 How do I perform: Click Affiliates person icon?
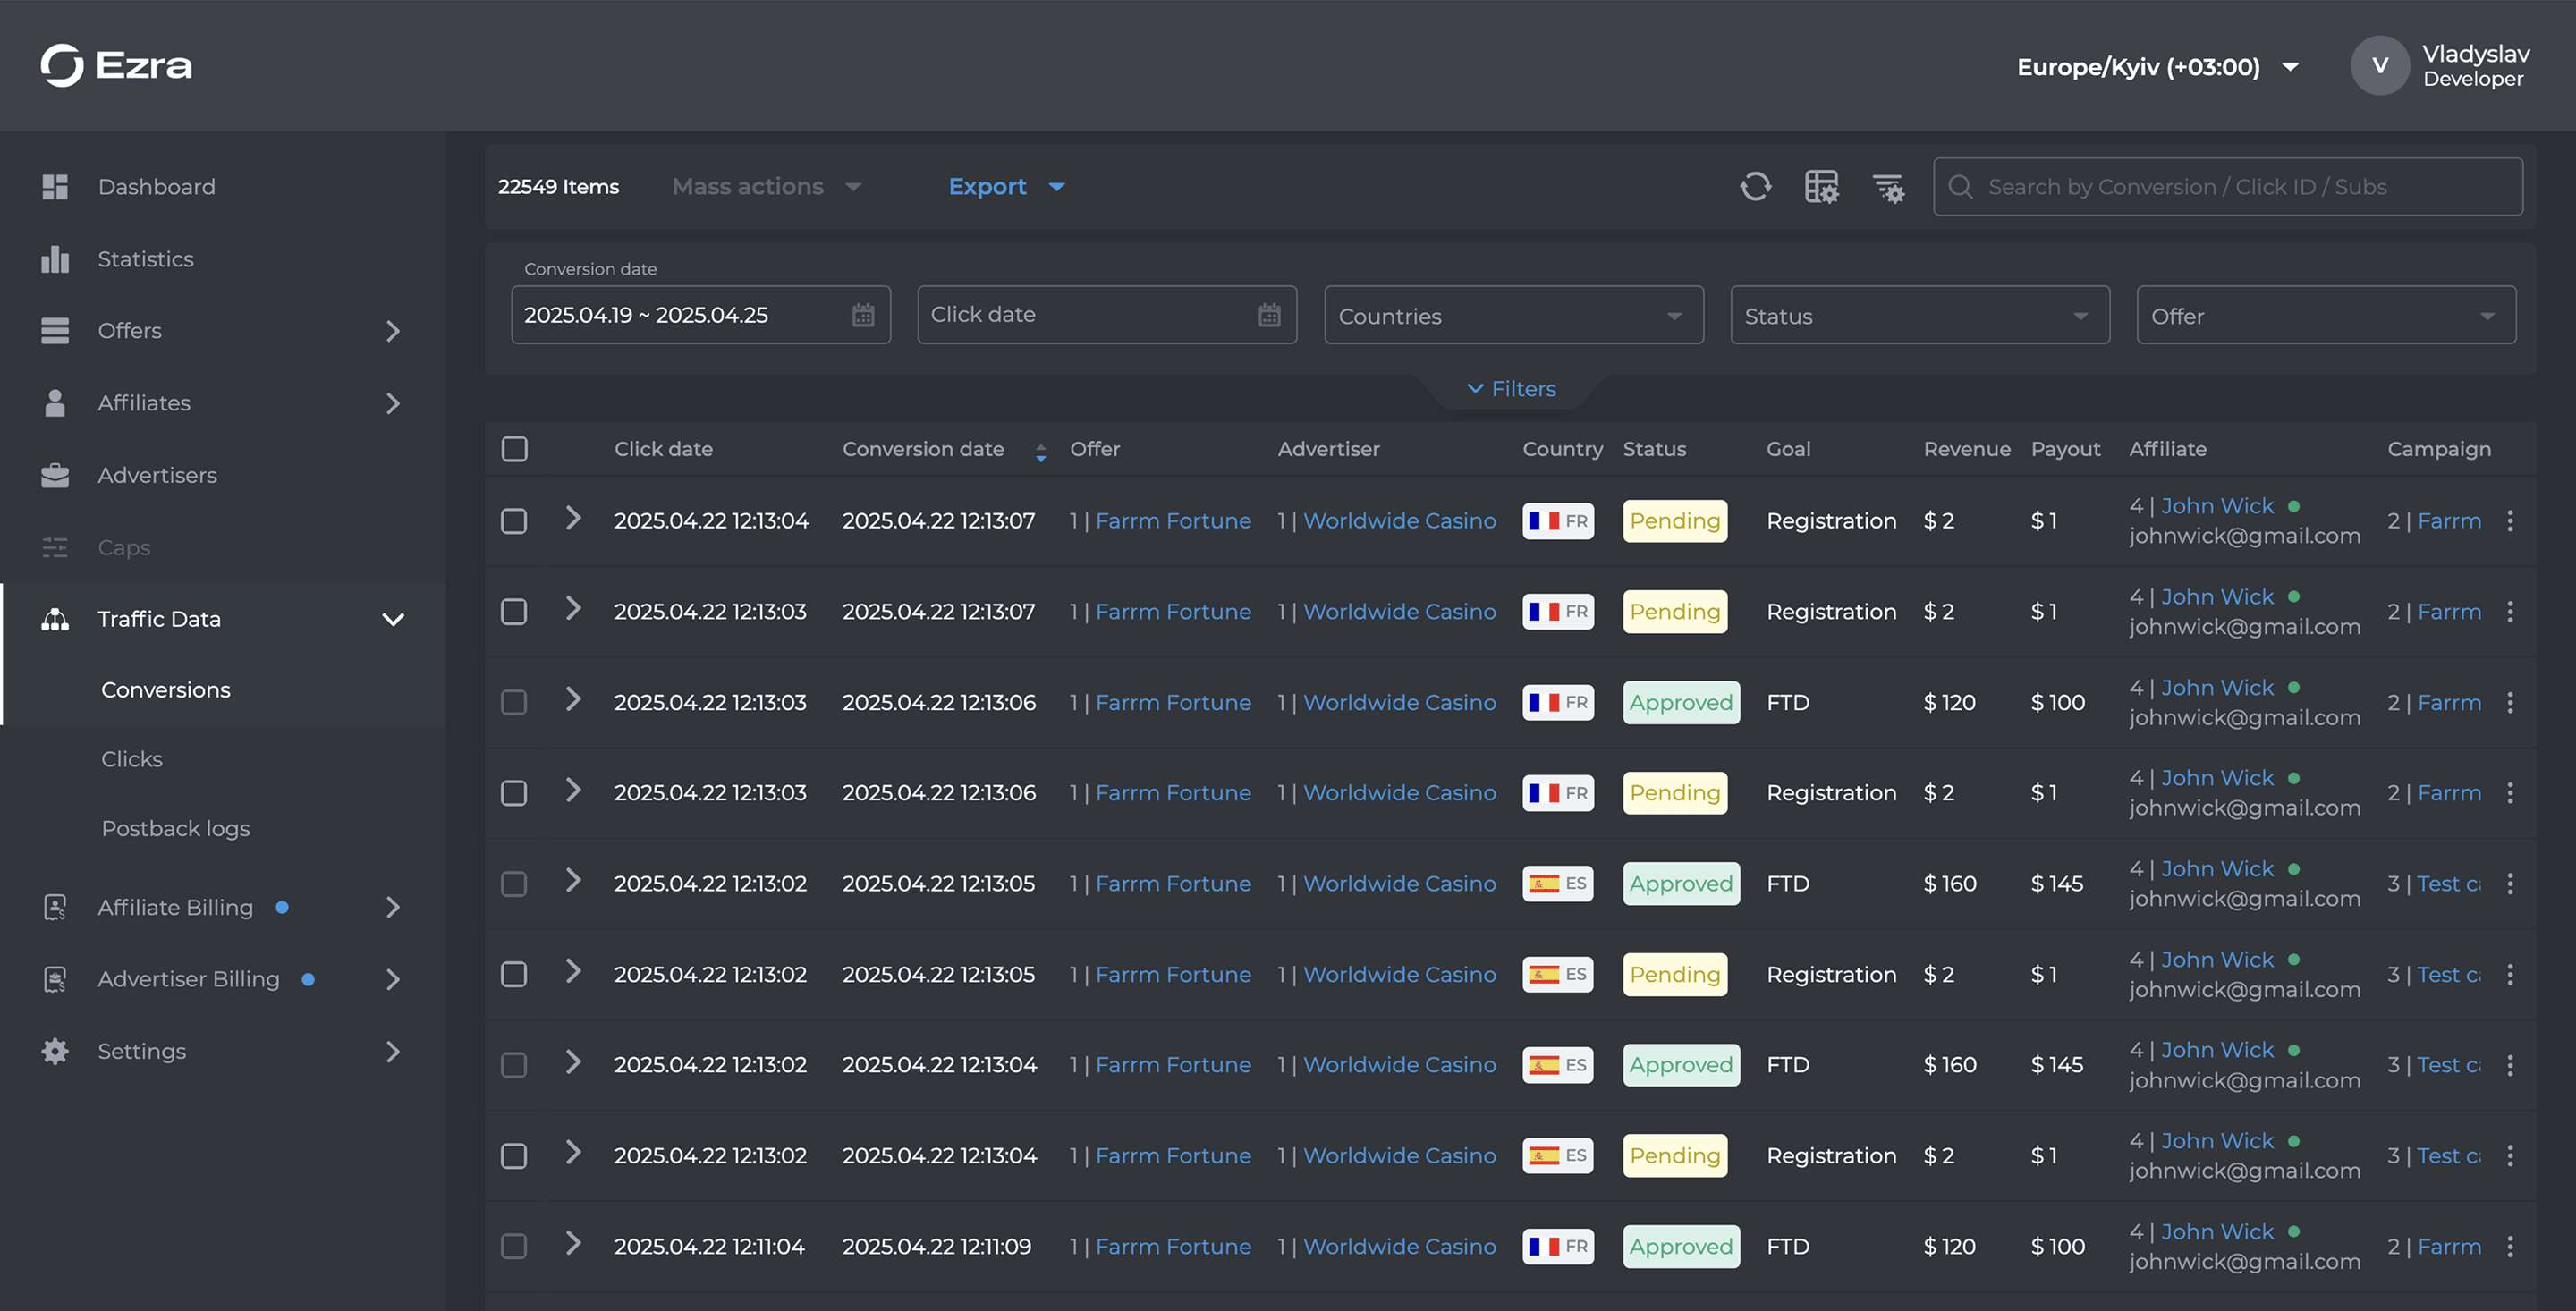(55, 403)
